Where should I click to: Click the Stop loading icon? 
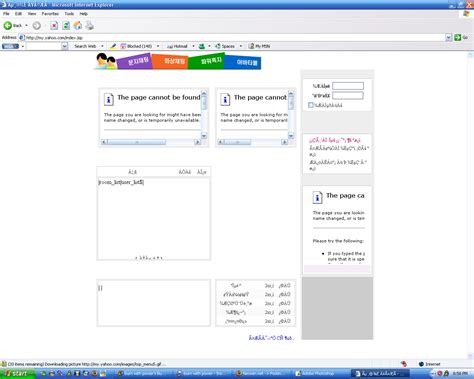[54, 26]
